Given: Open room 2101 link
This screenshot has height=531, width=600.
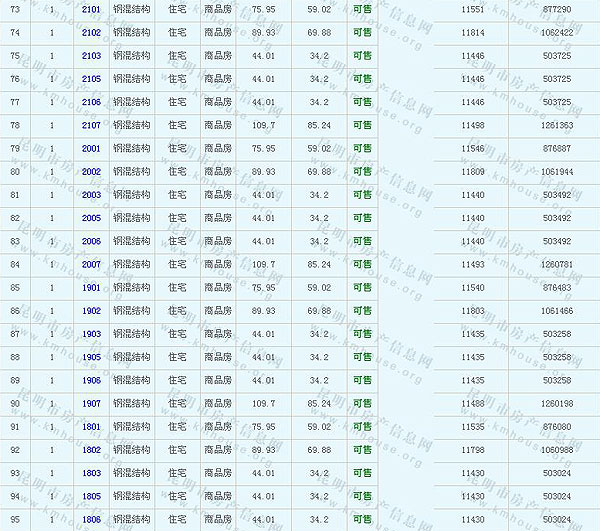Looking at the screenshot, I should (91, 9).
